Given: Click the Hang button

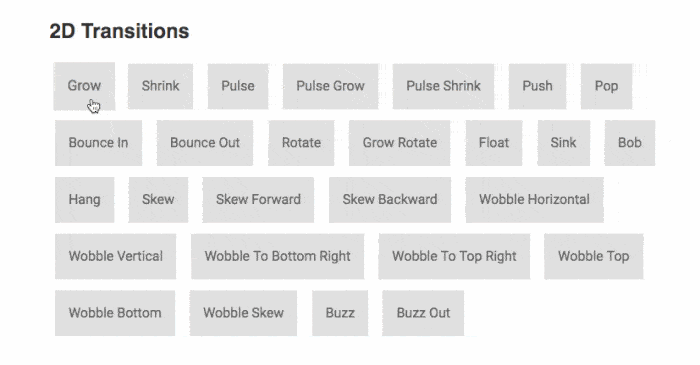Looking at the screenshot, I should click(x=84, y=199).
